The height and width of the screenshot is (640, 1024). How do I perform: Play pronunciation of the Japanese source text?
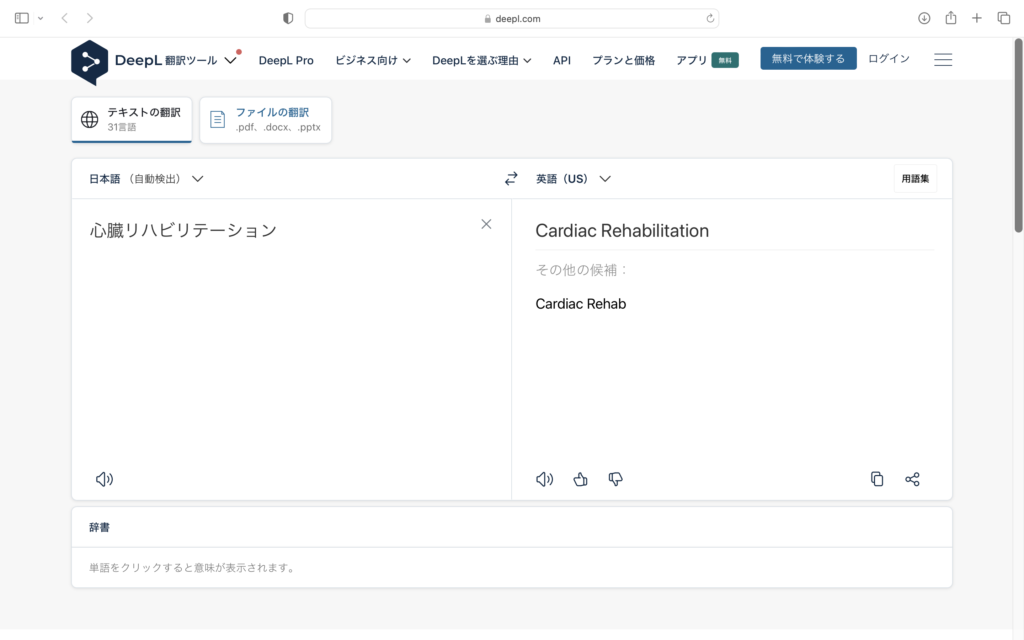coord(104,479)
